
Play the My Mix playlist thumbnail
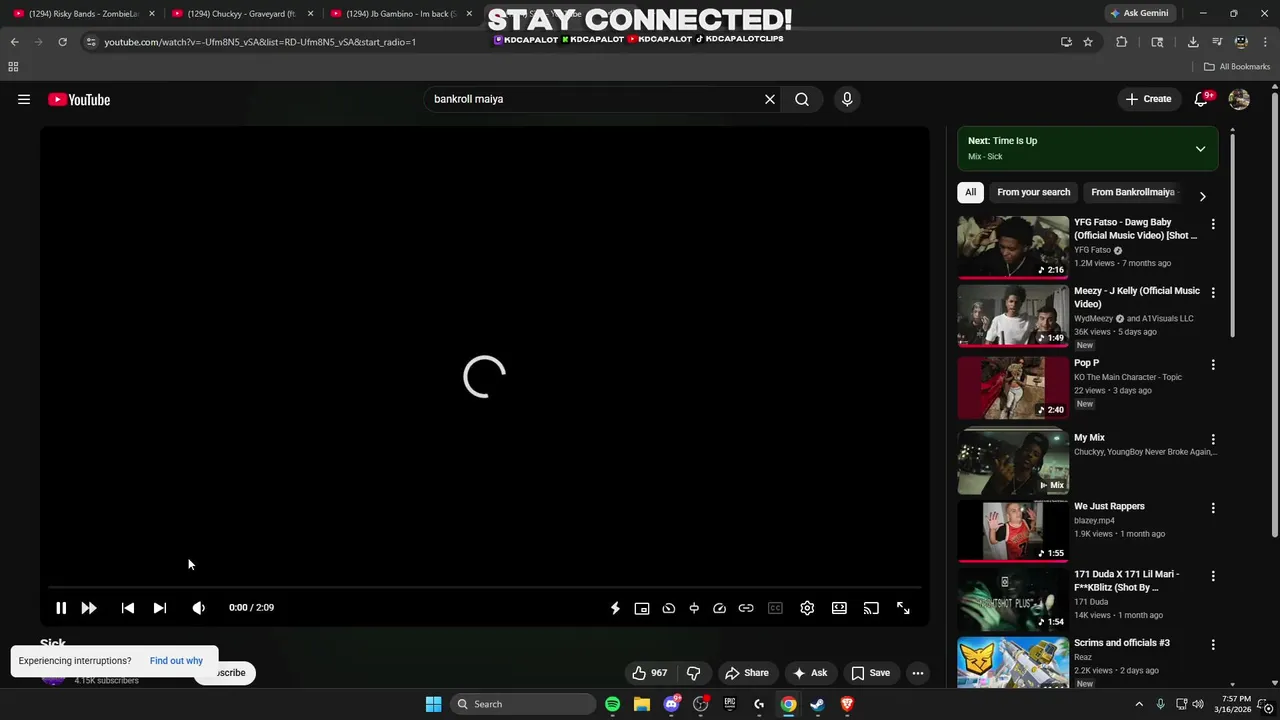pyautogui.click(x=1013, y=462)
